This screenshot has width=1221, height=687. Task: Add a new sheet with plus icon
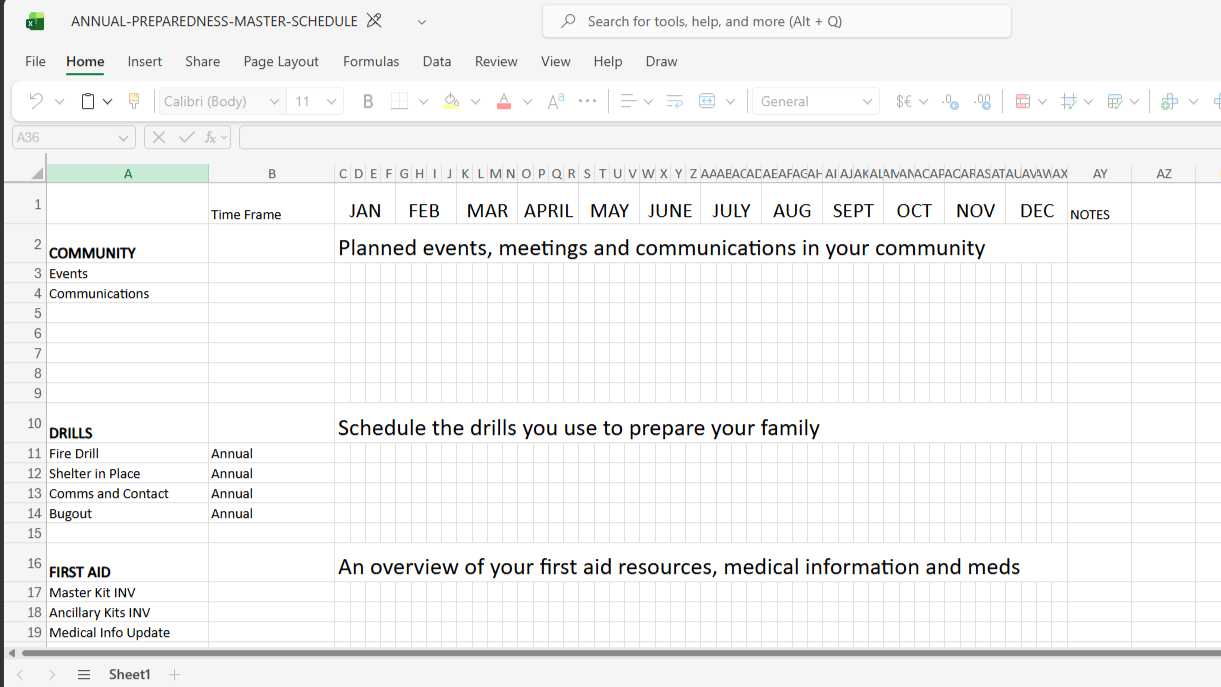pos(174,675)
